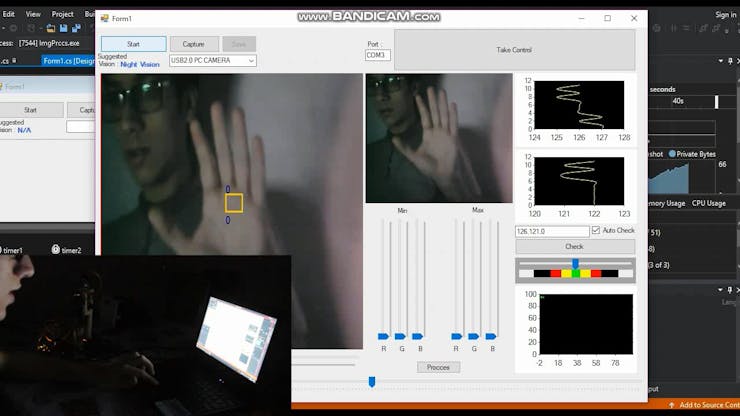740x416 pixels.
Task: Toggle the Auto Check checkbox
Action: [x=596, y=230]
